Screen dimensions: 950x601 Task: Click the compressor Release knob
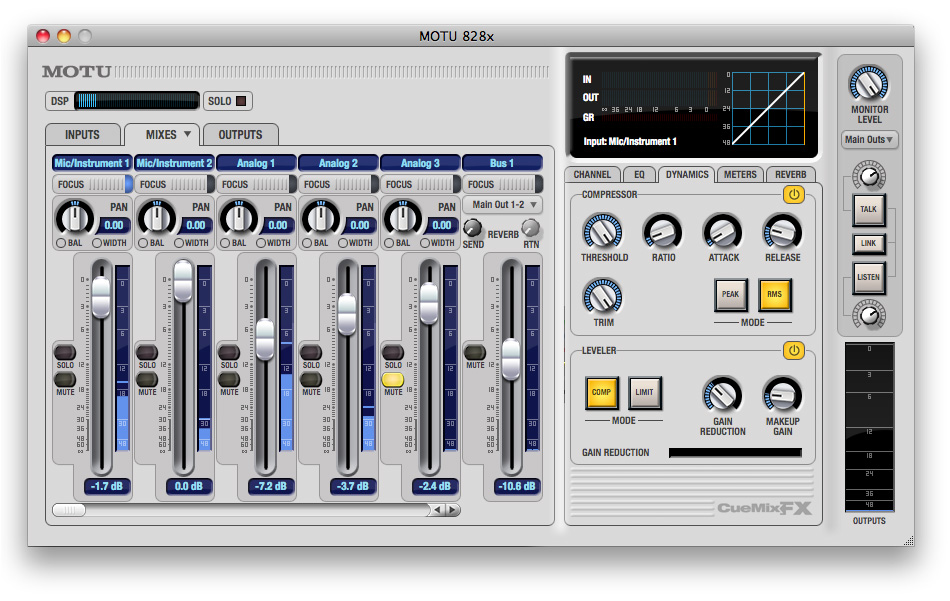(x=782, y=233)
